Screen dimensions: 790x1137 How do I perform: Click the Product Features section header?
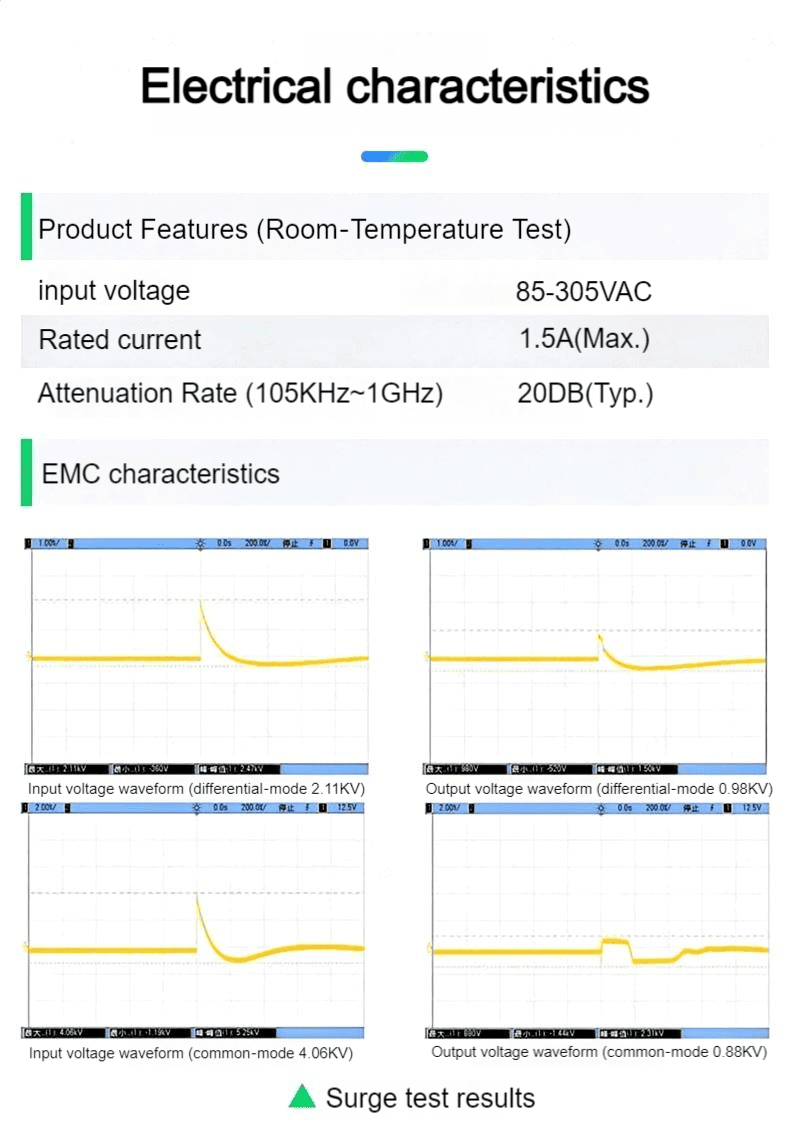pyautogui.click(x=395, y=226)
